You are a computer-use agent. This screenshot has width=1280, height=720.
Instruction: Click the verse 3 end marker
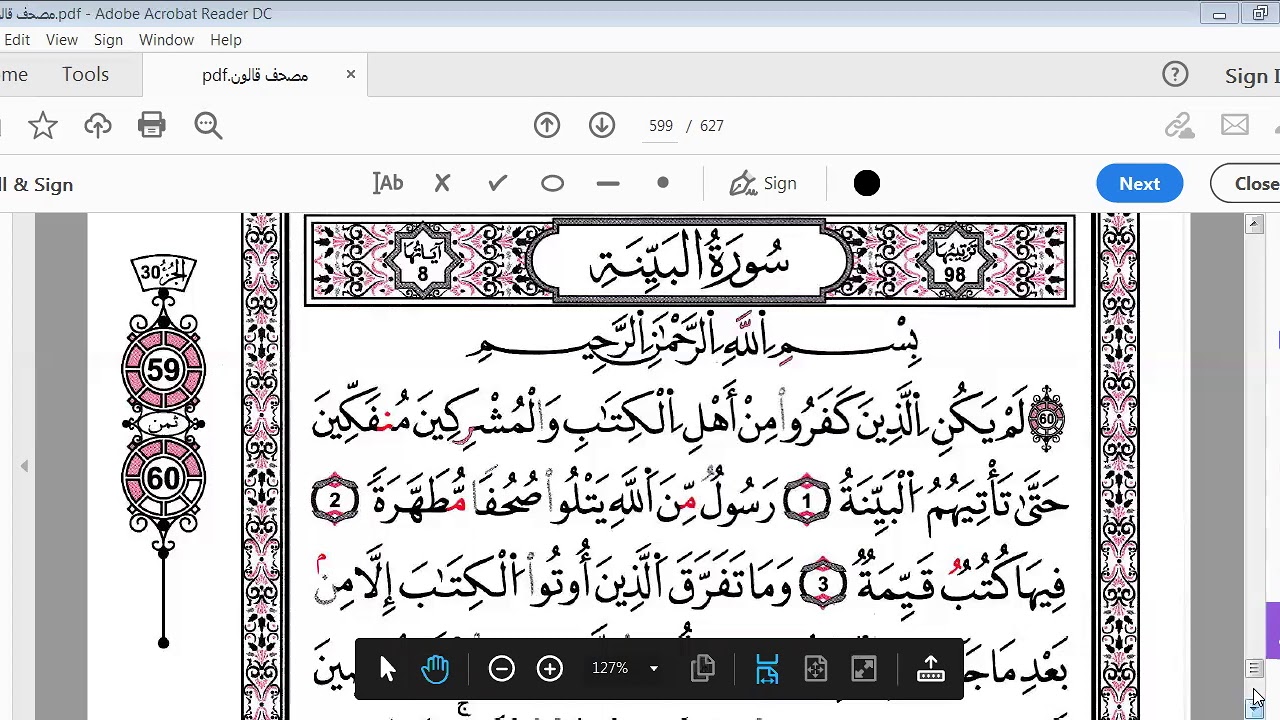823,585
